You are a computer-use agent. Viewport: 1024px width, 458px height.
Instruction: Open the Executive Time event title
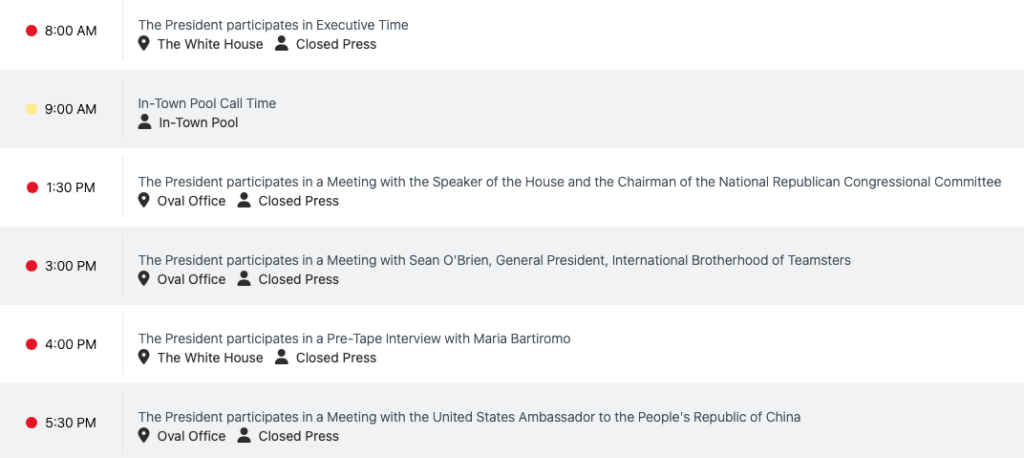click(x=273, y=25)
